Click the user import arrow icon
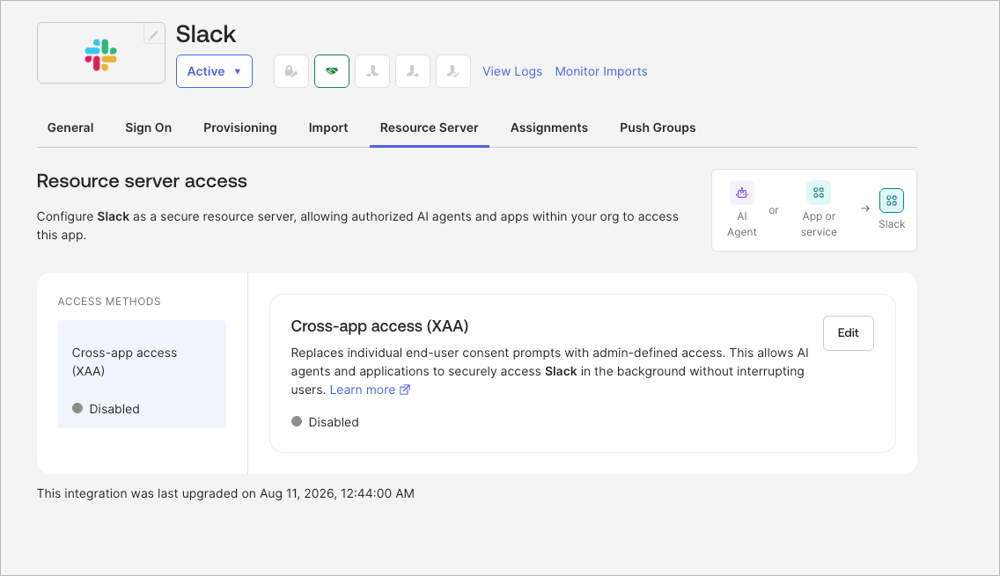 tap(372, 71)
